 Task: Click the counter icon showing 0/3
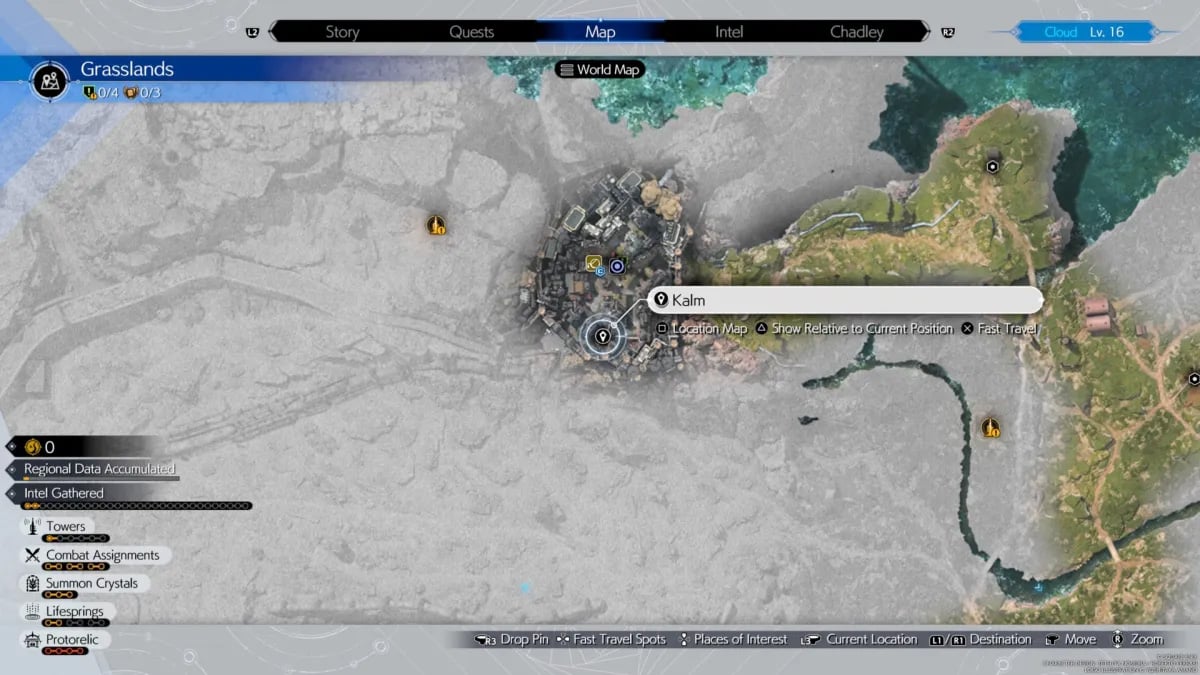pyautogui.click(x=130, y=93)
